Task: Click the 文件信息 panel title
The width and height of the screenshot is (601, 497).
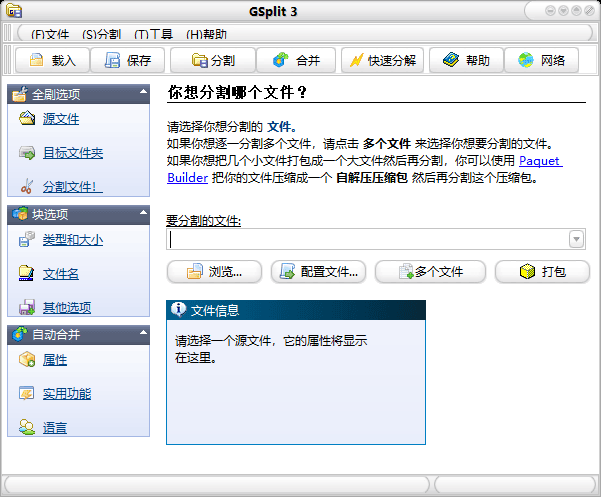Action: (215, 310)
